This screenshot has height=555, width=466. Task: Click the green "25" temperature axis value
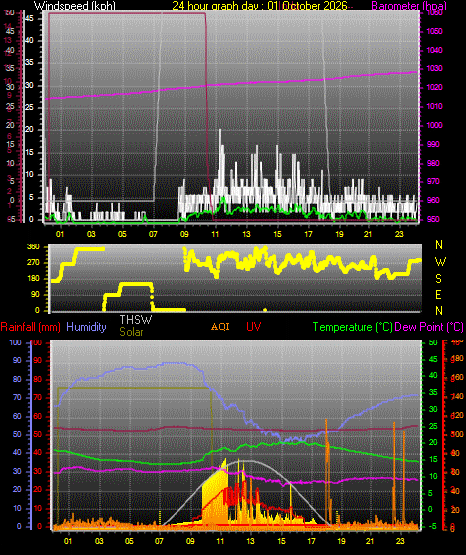click(433, 427)
